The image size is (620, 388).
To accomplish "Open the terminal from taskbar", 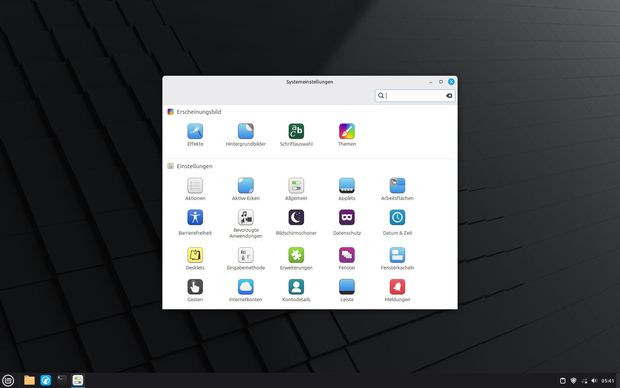I will pyautogui.click(x=62, y=380).
